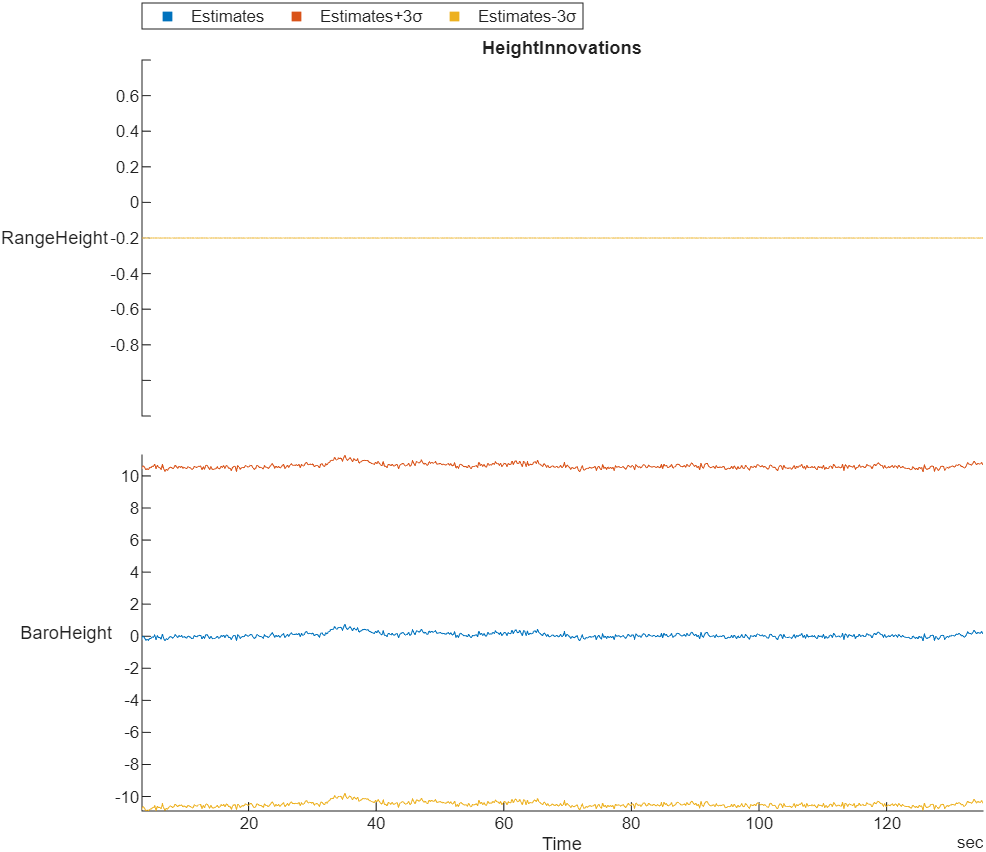
Task: Click the HeightInnovations plot title
Action: click(x=562, y=47)
